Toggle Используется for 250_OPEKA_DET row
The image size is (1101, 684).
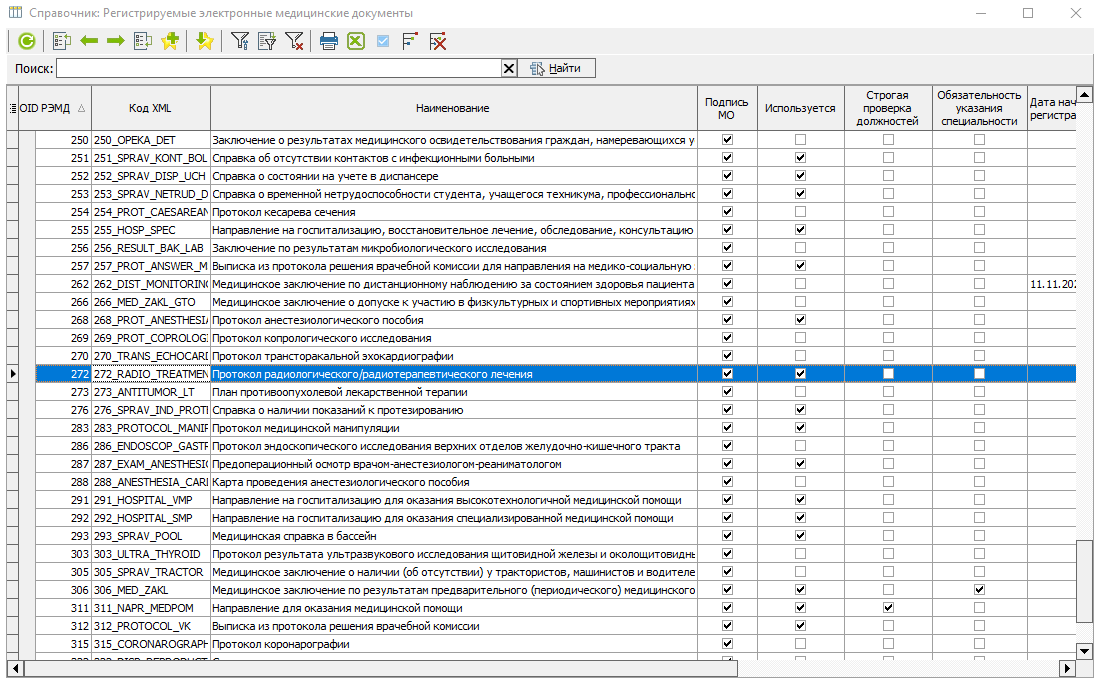point(800,140)
